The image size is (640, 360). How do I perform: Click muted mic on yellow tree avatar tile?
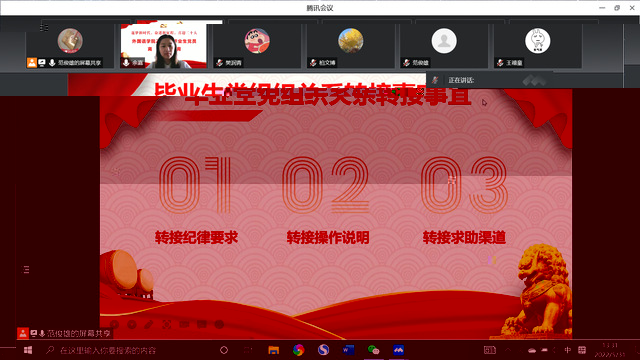click(313, 63)
